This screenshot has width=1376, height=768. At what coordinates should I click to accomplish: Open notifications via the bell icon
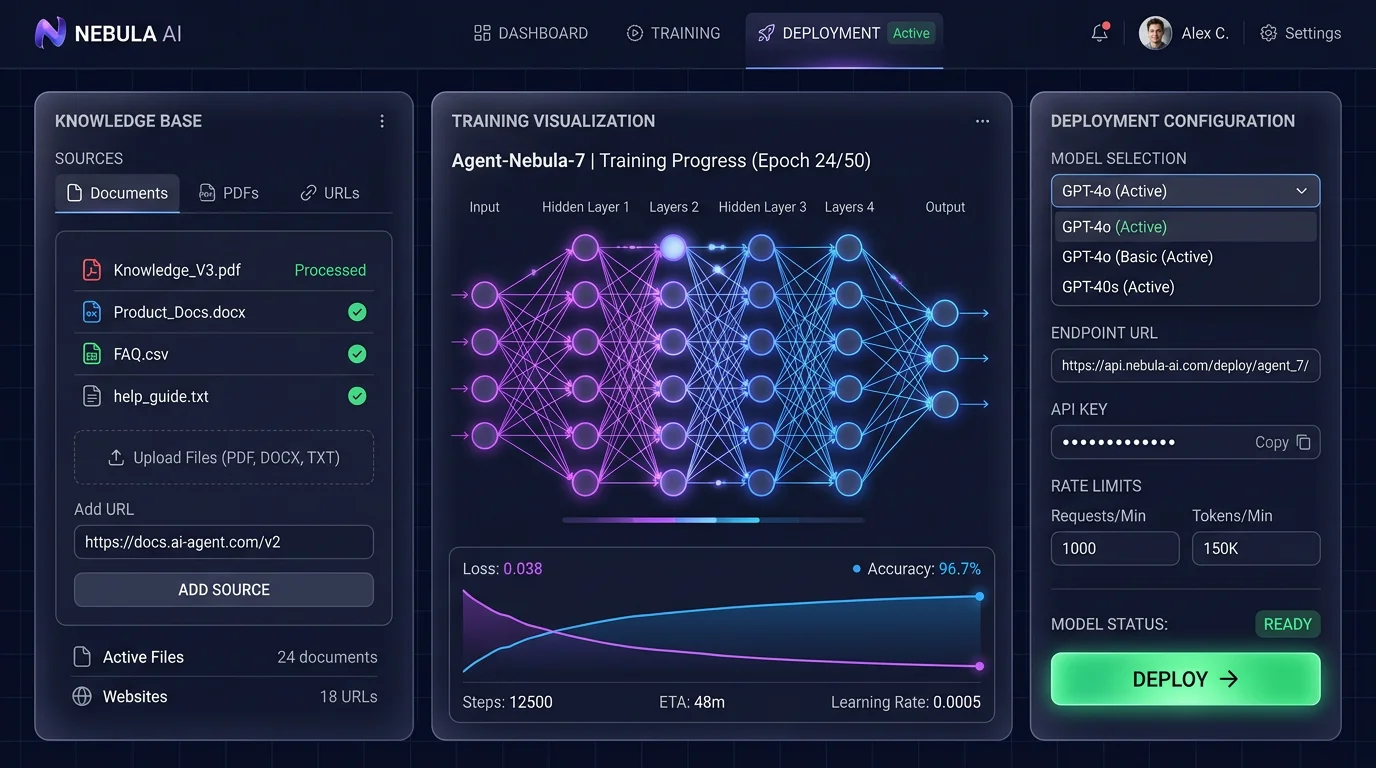tap(1099, 32)
